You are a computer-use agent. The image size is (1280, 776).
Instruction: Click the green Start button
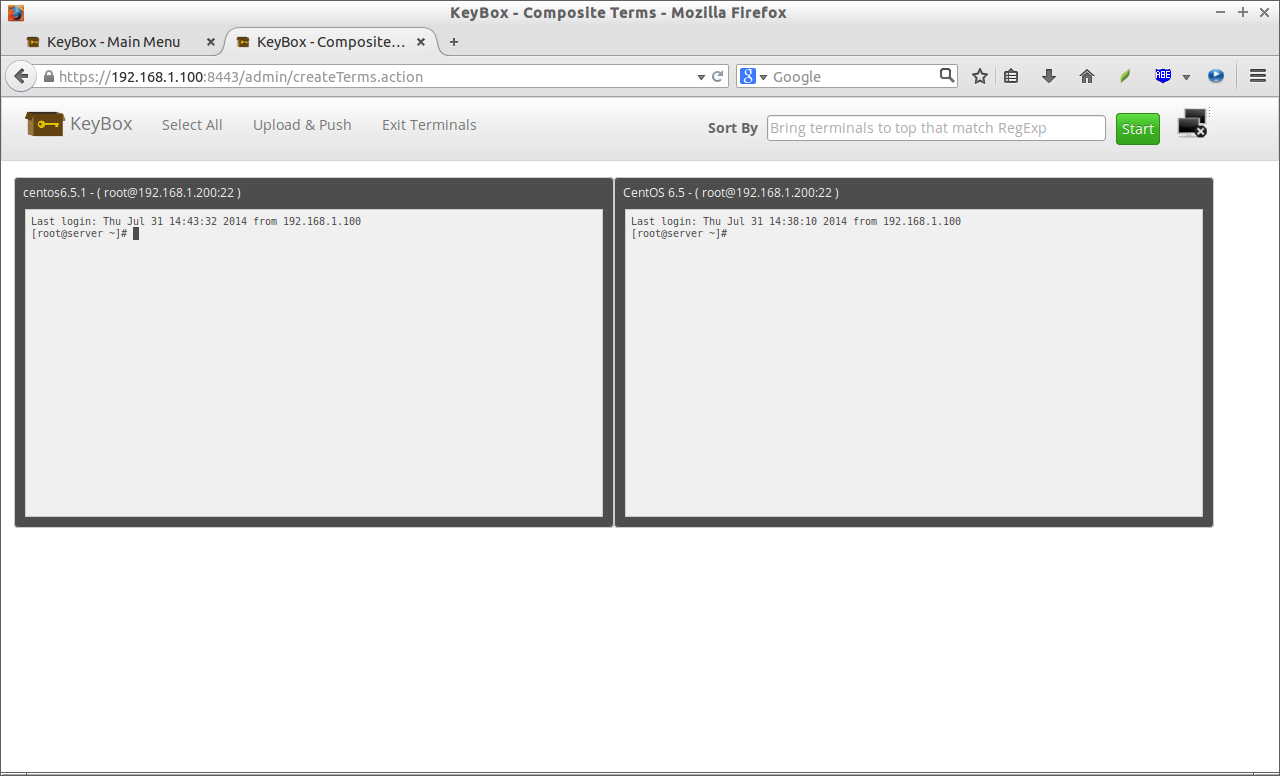pyautogui.click(x=1138, y=129)
